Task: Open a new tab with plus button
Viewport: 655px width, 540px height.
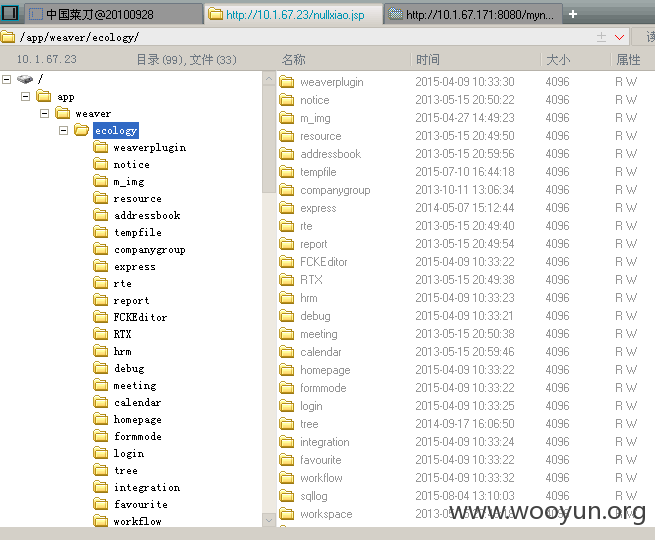Action: click(x=573, y=14)
